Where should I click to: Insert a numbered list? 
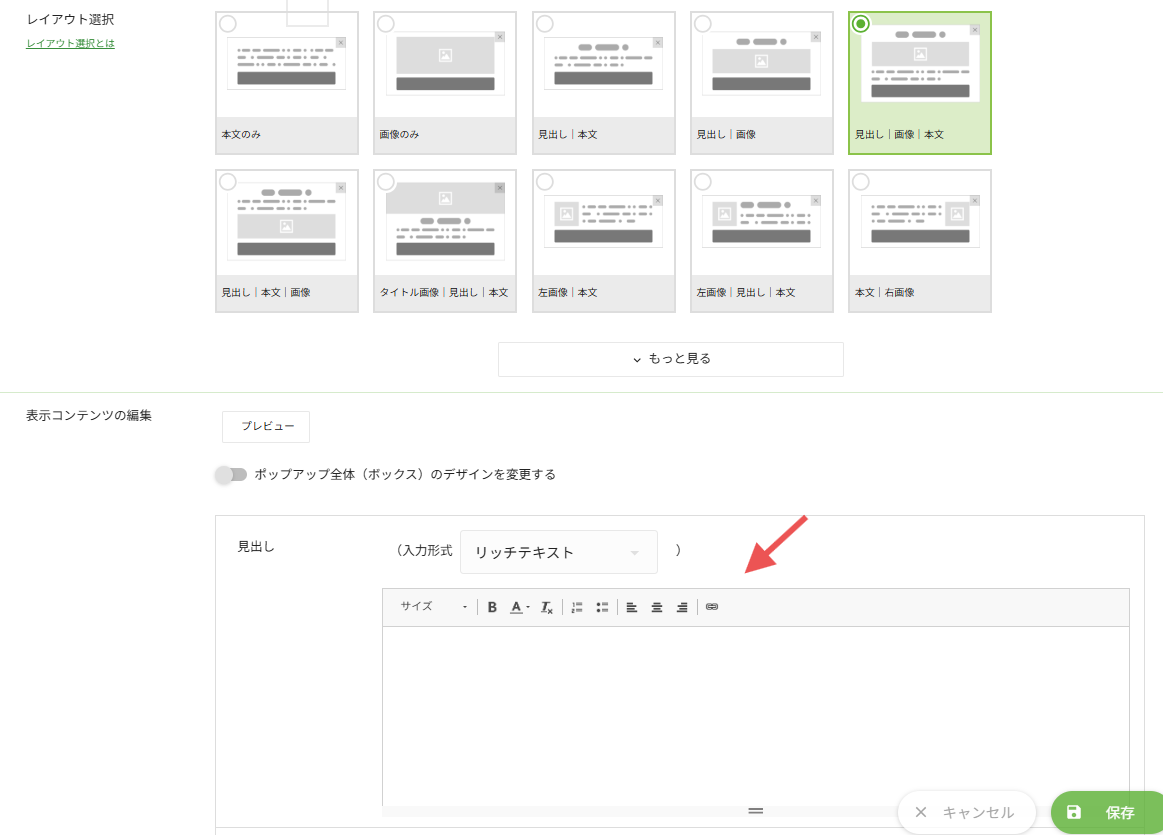pyautogui.click(x=577, y=607)
